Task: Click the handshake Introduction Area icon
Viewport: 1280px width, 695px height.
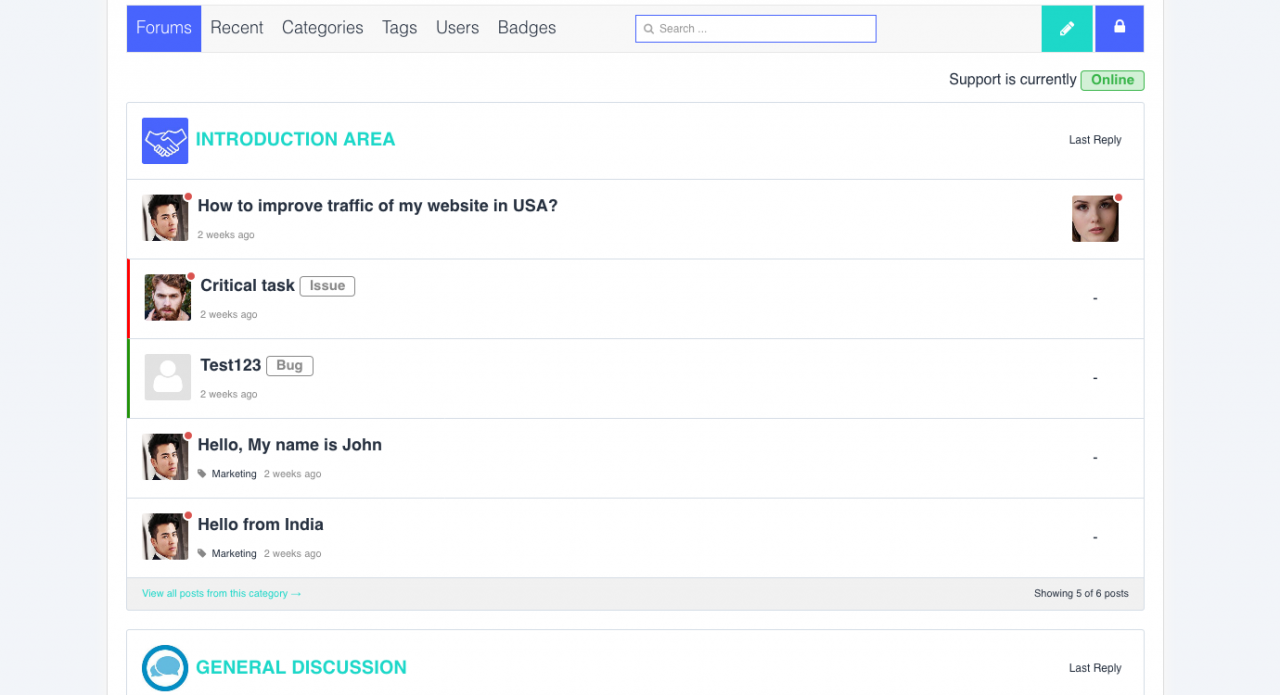Action: (x=165, y=141)
